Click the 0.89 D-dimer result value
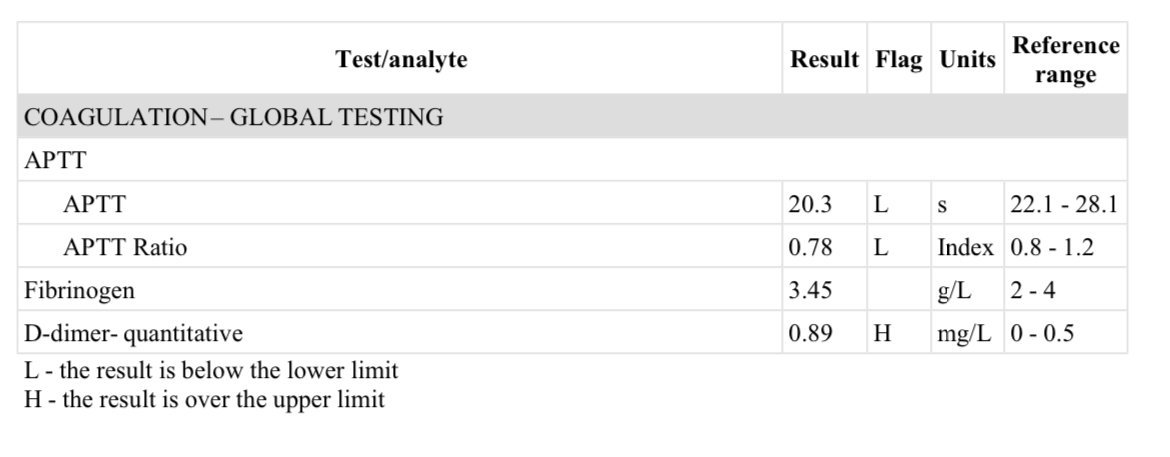This screenshot has width=1170, height=457. pos(810,333)
